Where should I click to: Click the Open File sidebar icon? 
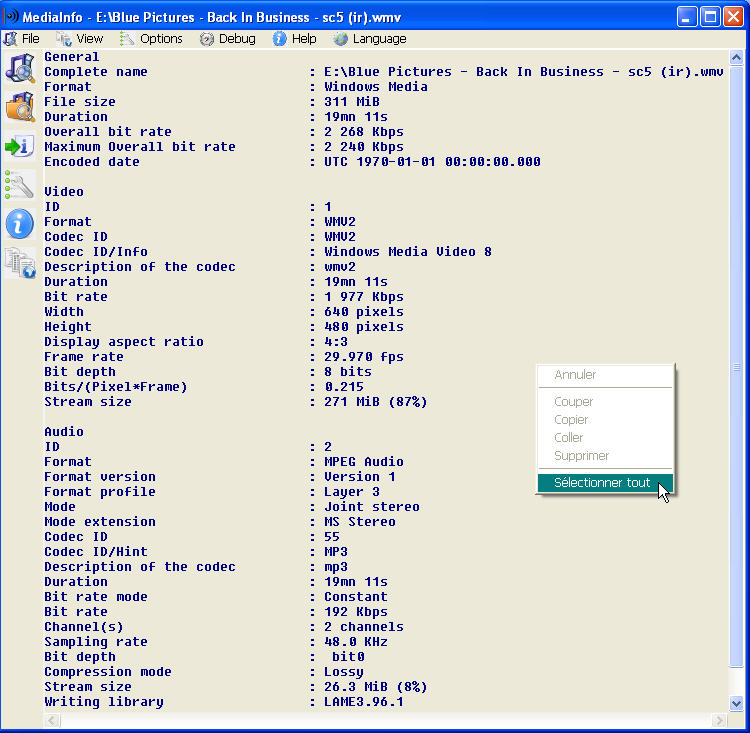[20, 69]
